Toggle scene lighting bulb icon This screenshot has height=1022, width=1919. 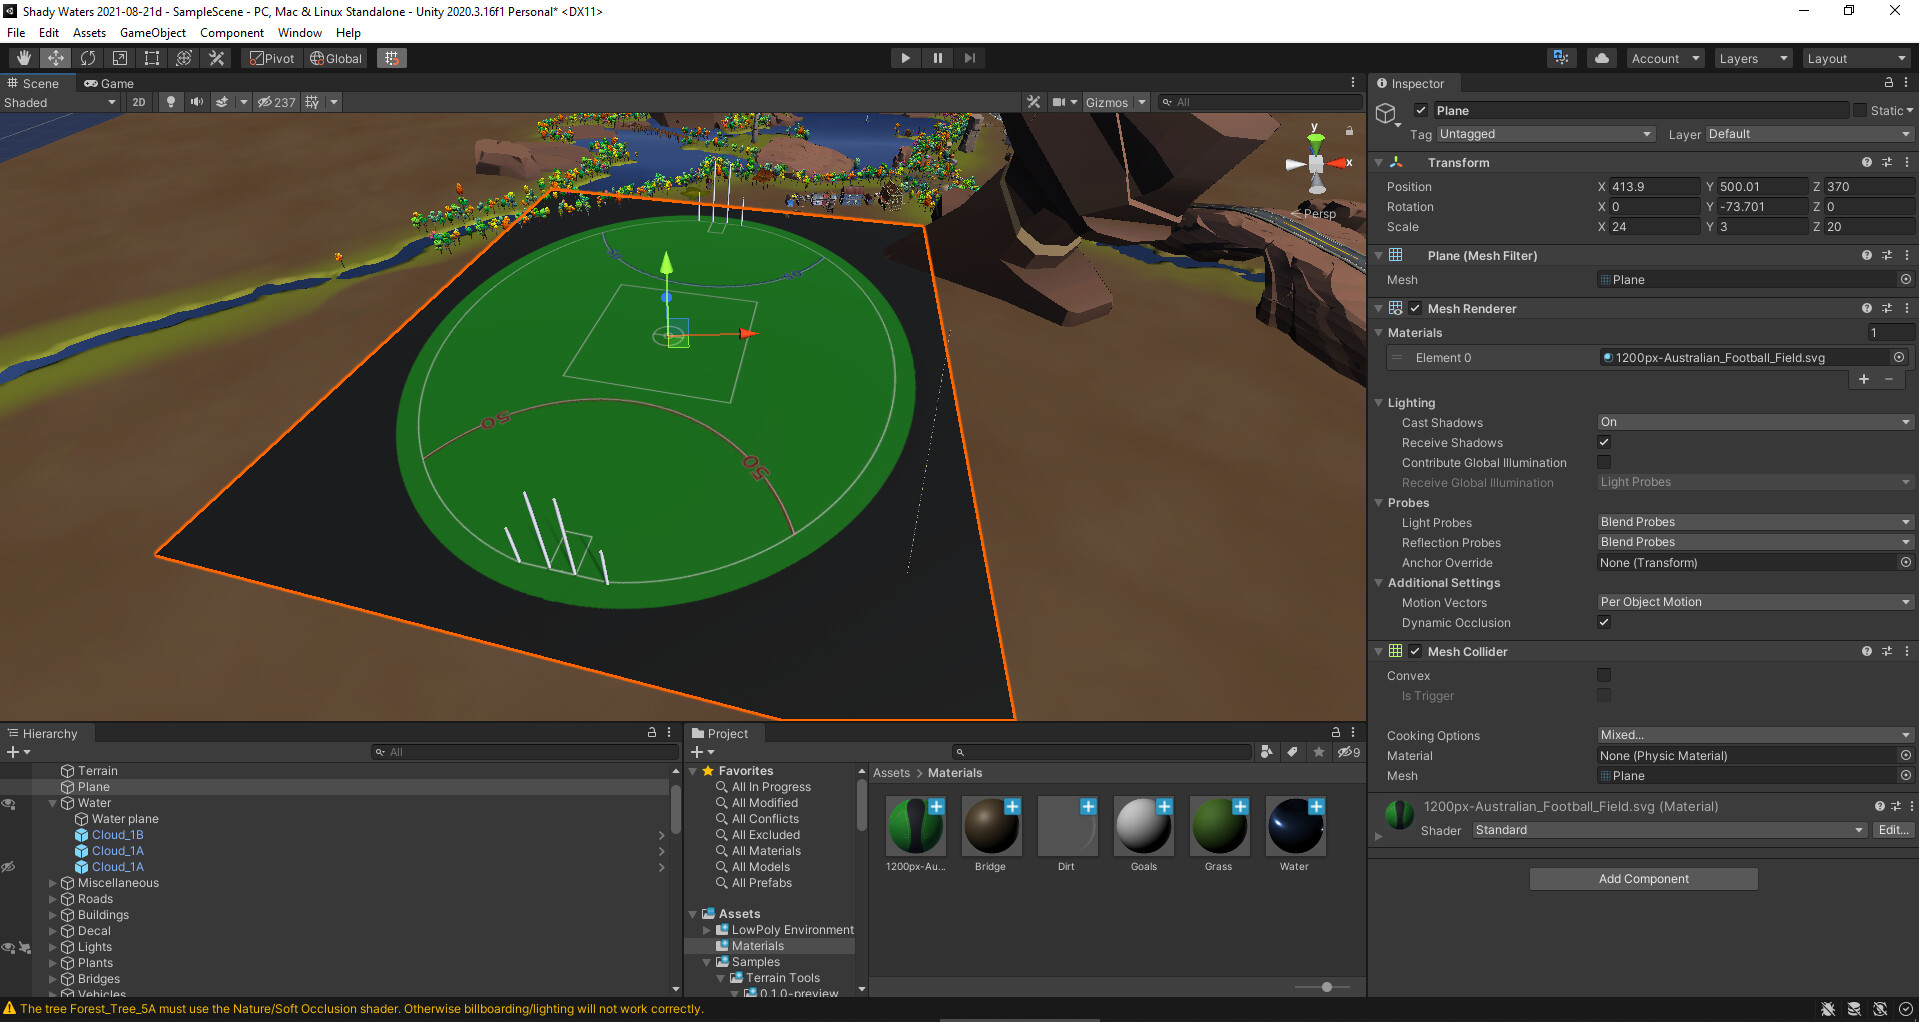[x=171, y=102]
